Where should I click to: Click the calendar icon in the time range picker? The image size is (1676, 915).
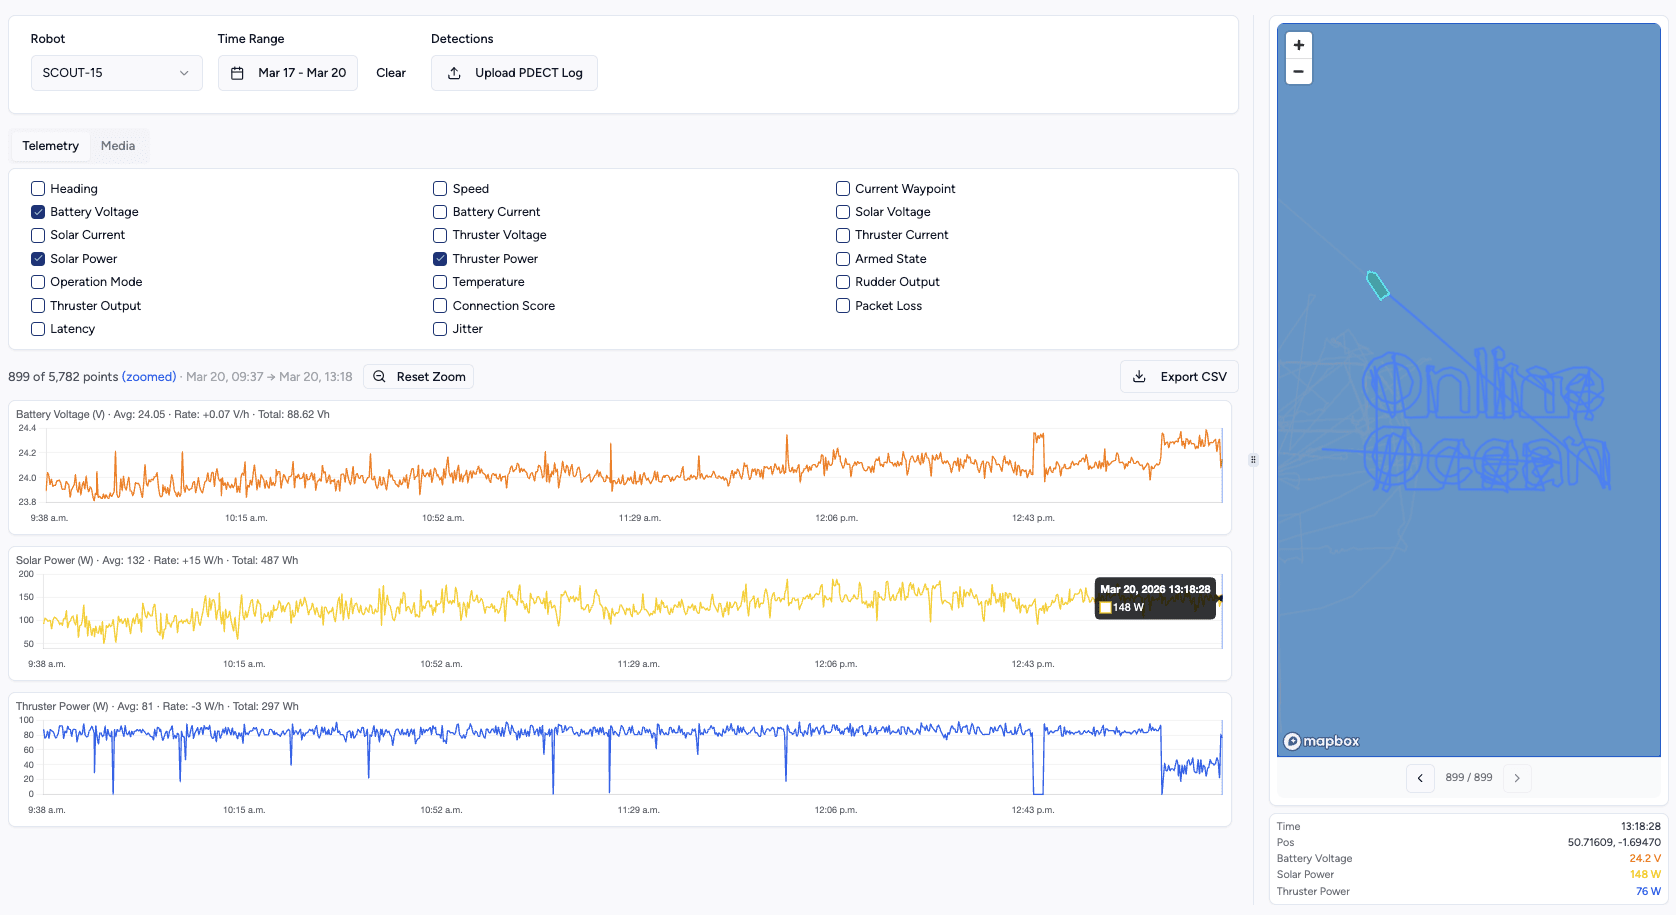(x=236, y=72)
